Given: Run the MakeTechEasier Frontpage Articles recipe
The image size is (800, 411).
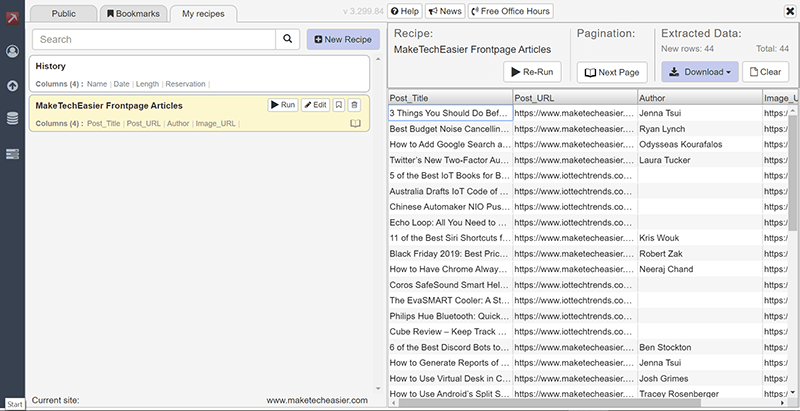Looking at the screenshot, I should (x=282, y=104).
